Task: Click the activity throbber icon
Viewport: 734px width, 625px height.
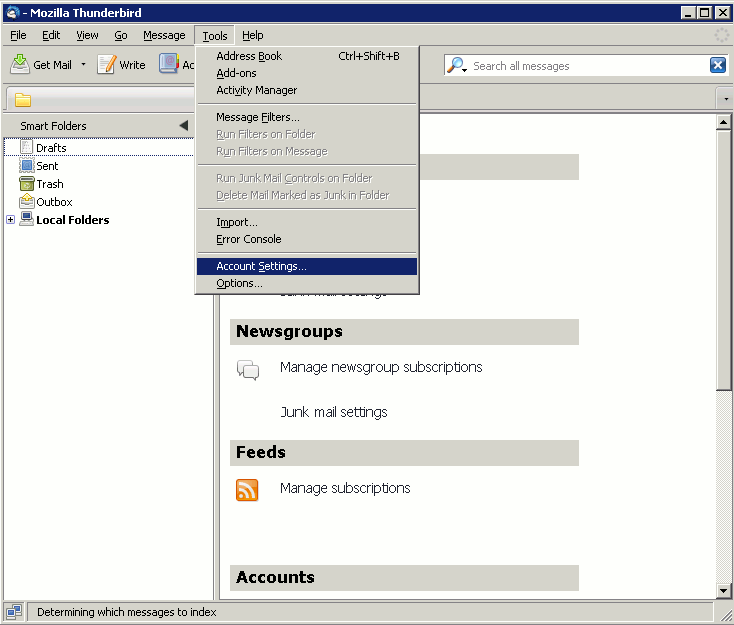Action: [x=721, y=35]
